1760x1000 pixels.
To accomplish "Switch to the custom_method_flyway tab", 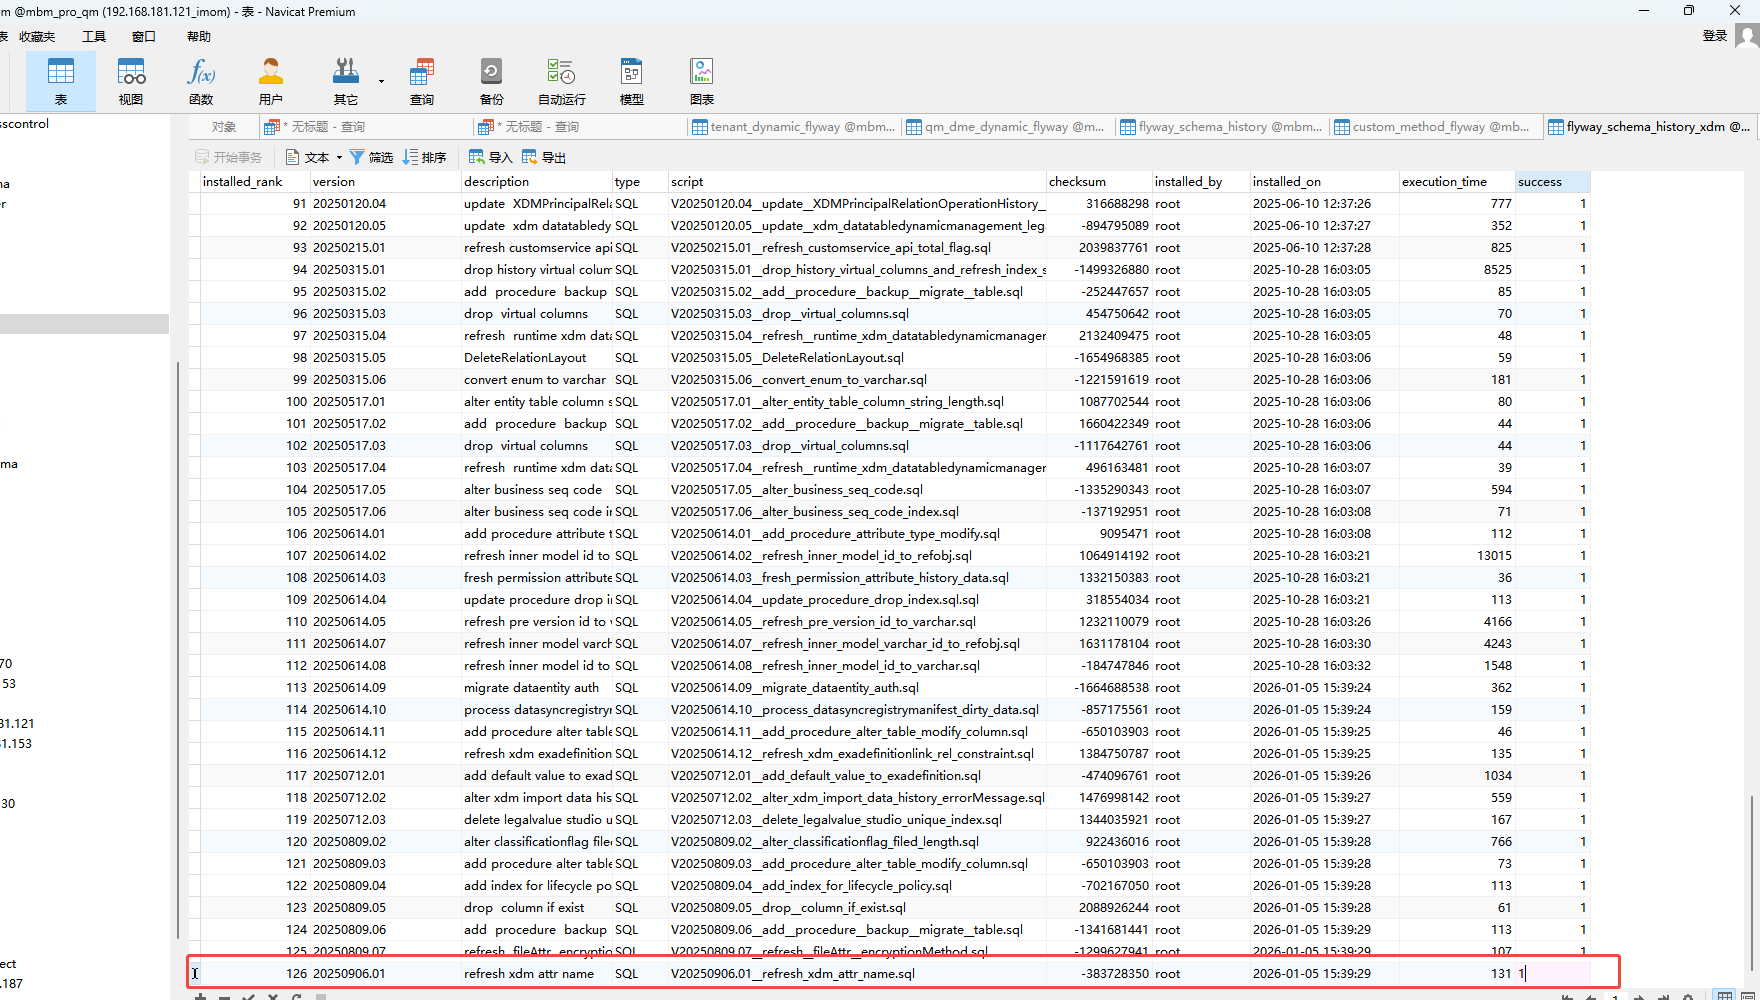I will 1432,127.
